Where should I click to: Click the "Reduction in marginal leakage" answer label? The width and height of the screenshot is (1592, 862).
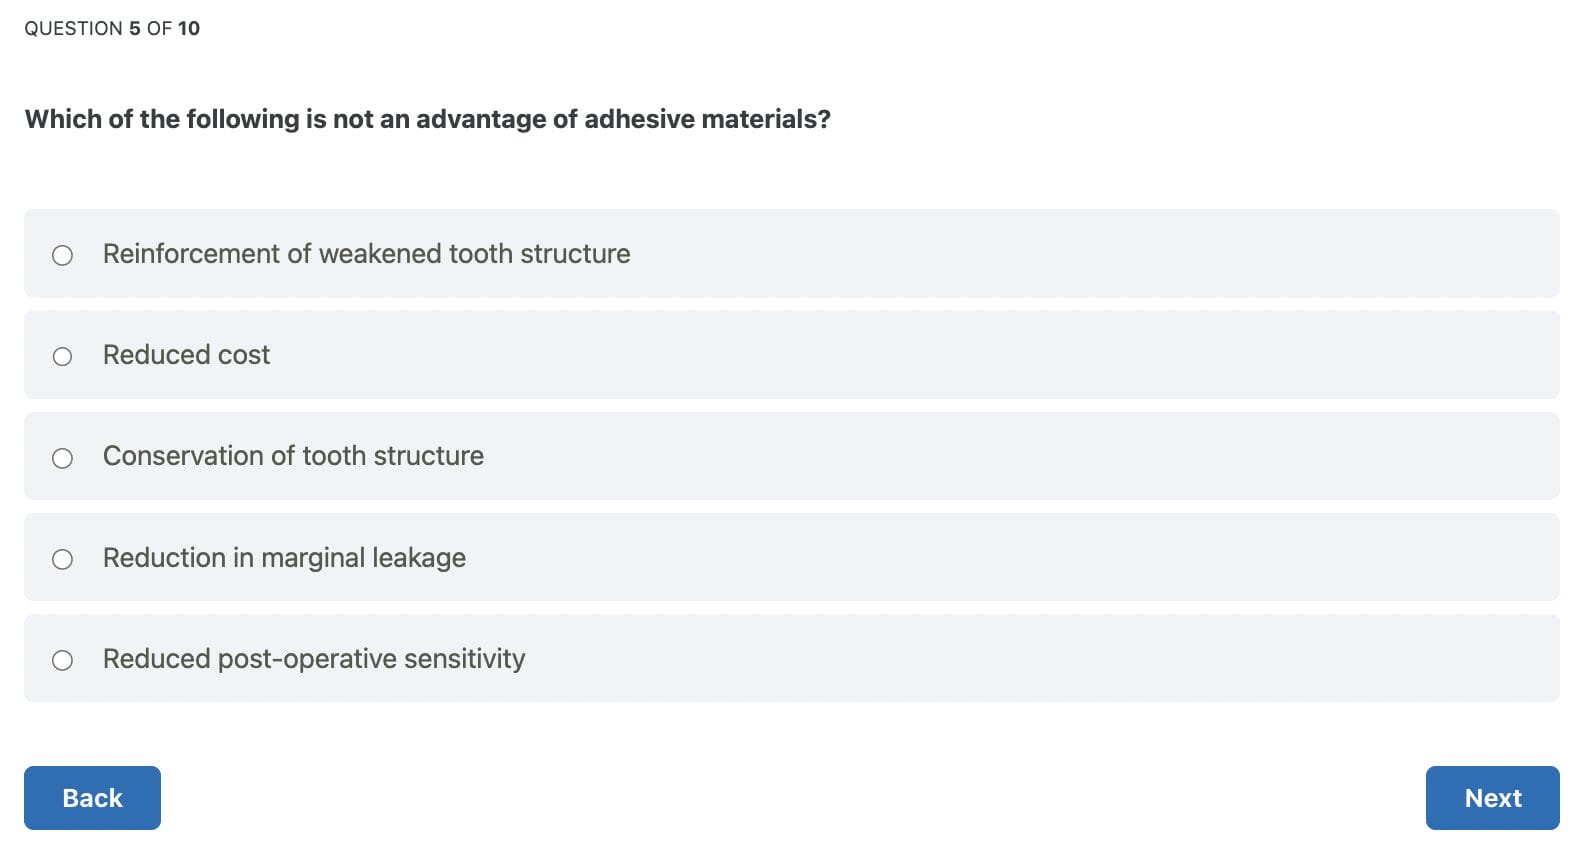[x=284, y=558]
